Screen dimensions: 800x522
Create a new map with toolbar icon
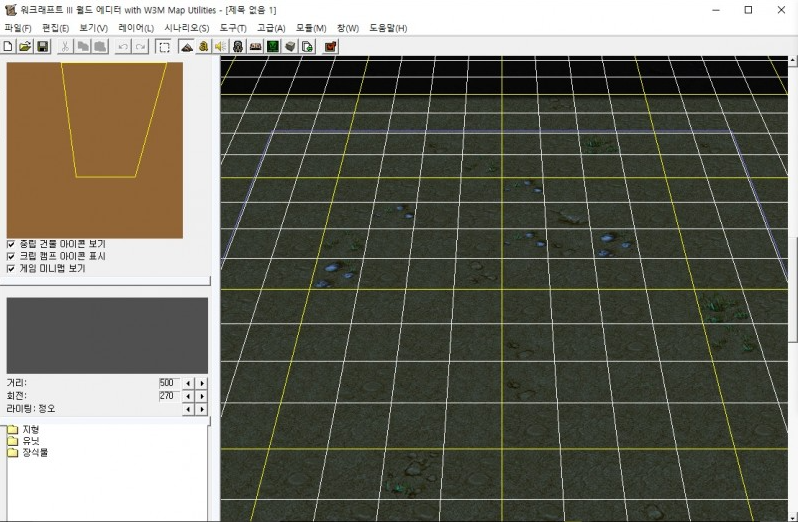[x=8, y=47]
